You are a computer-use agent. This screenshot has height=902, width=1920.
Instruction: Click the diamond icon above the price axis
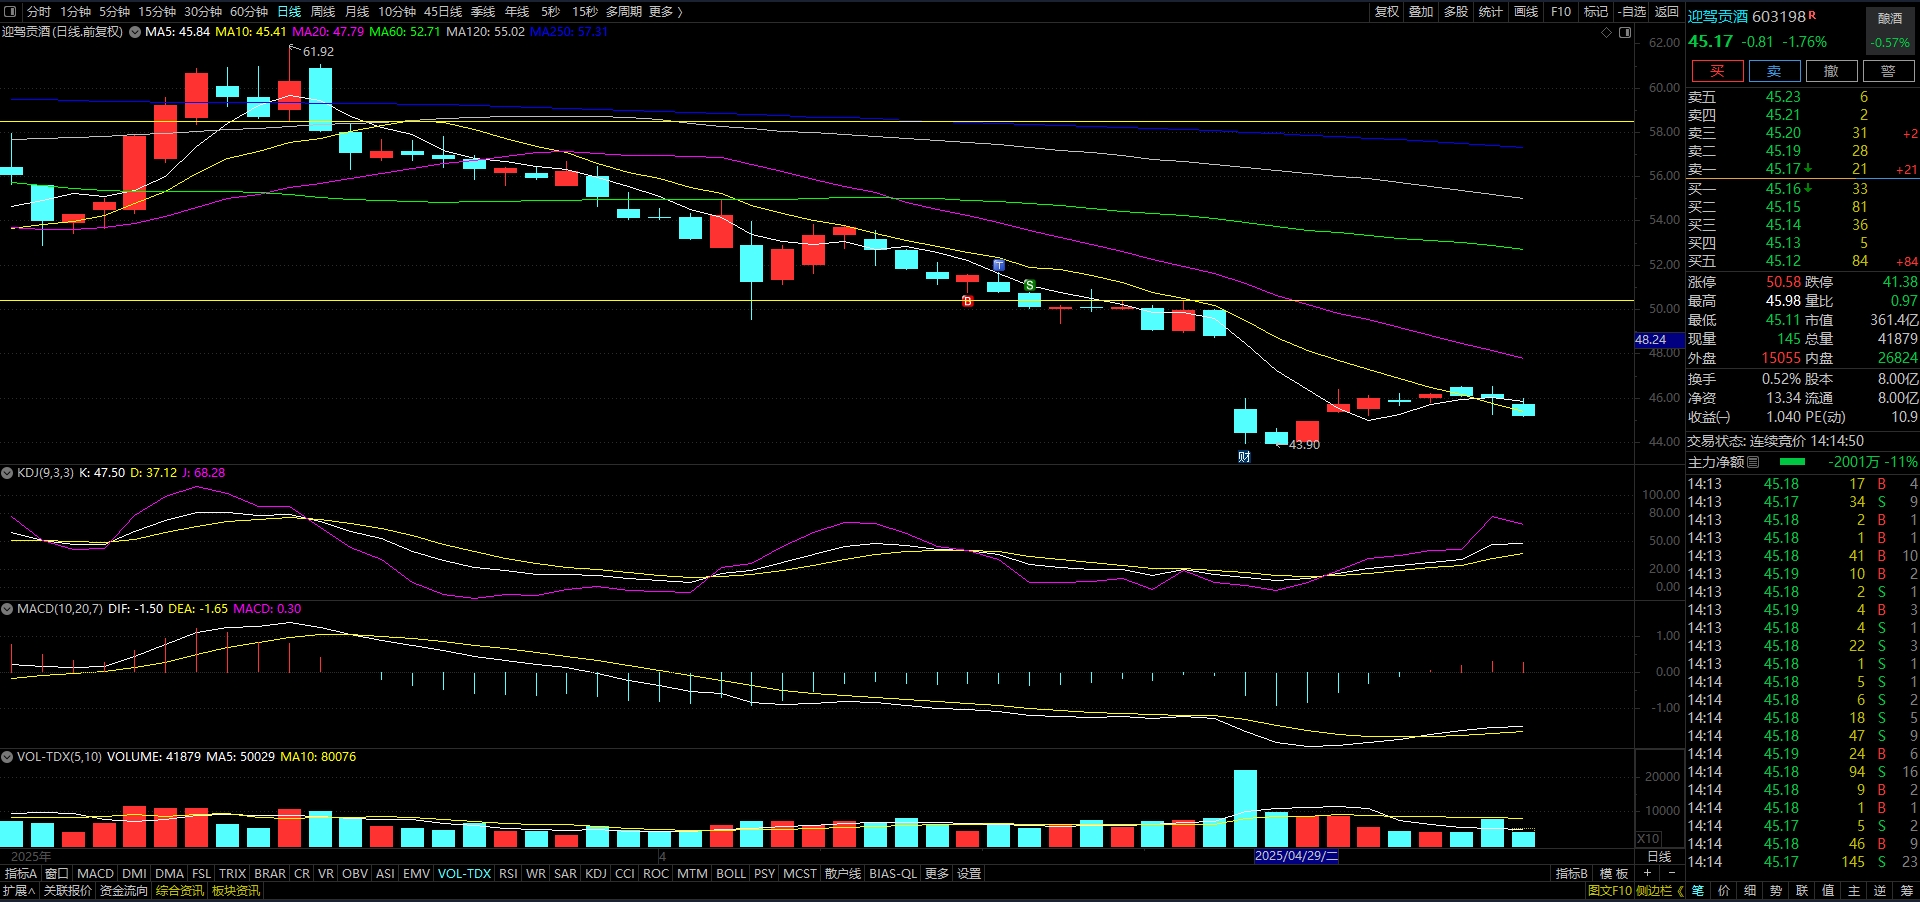click(x=1607, y=32)
